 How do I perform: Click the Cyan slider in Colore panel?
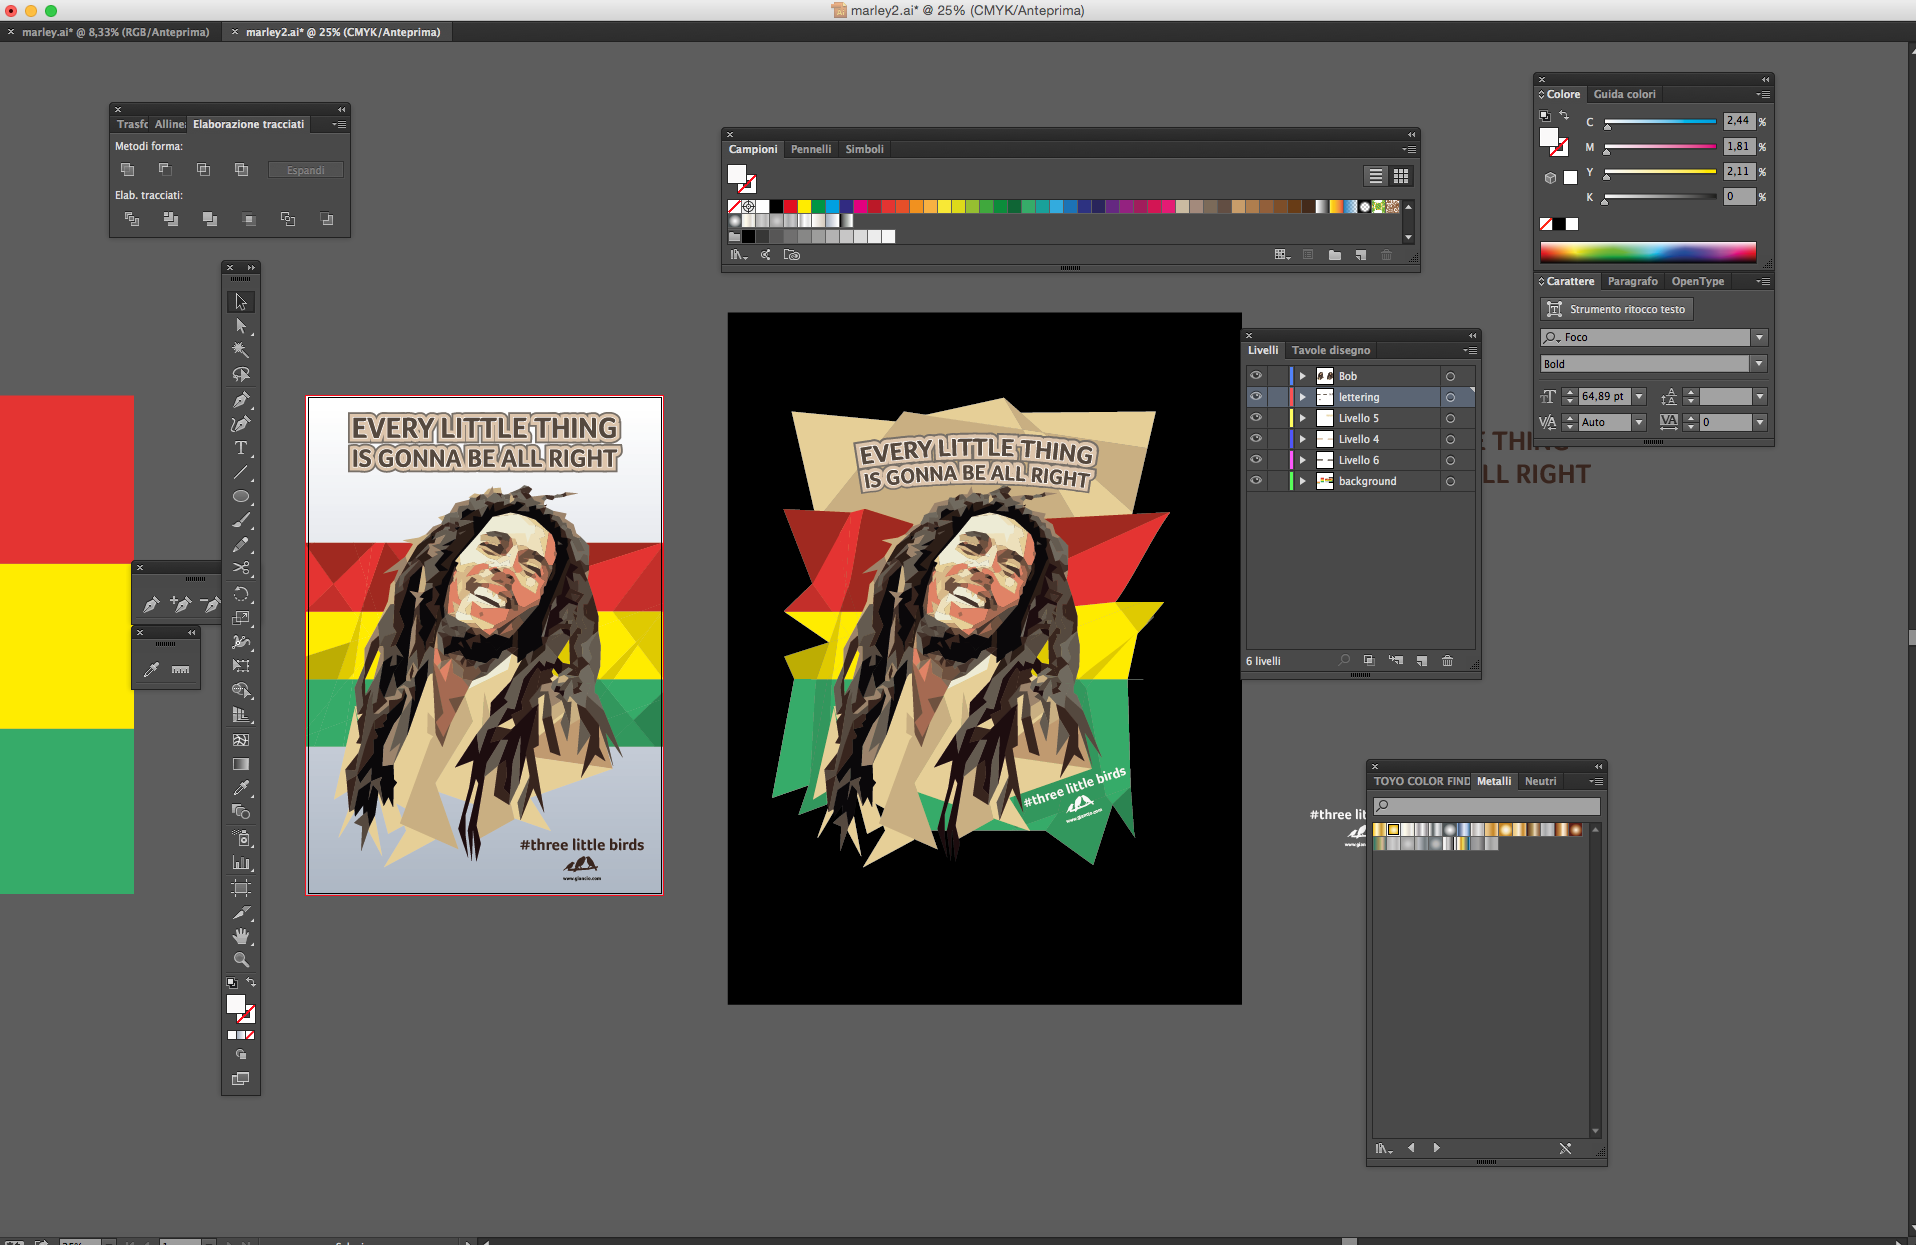point(1660,122)
